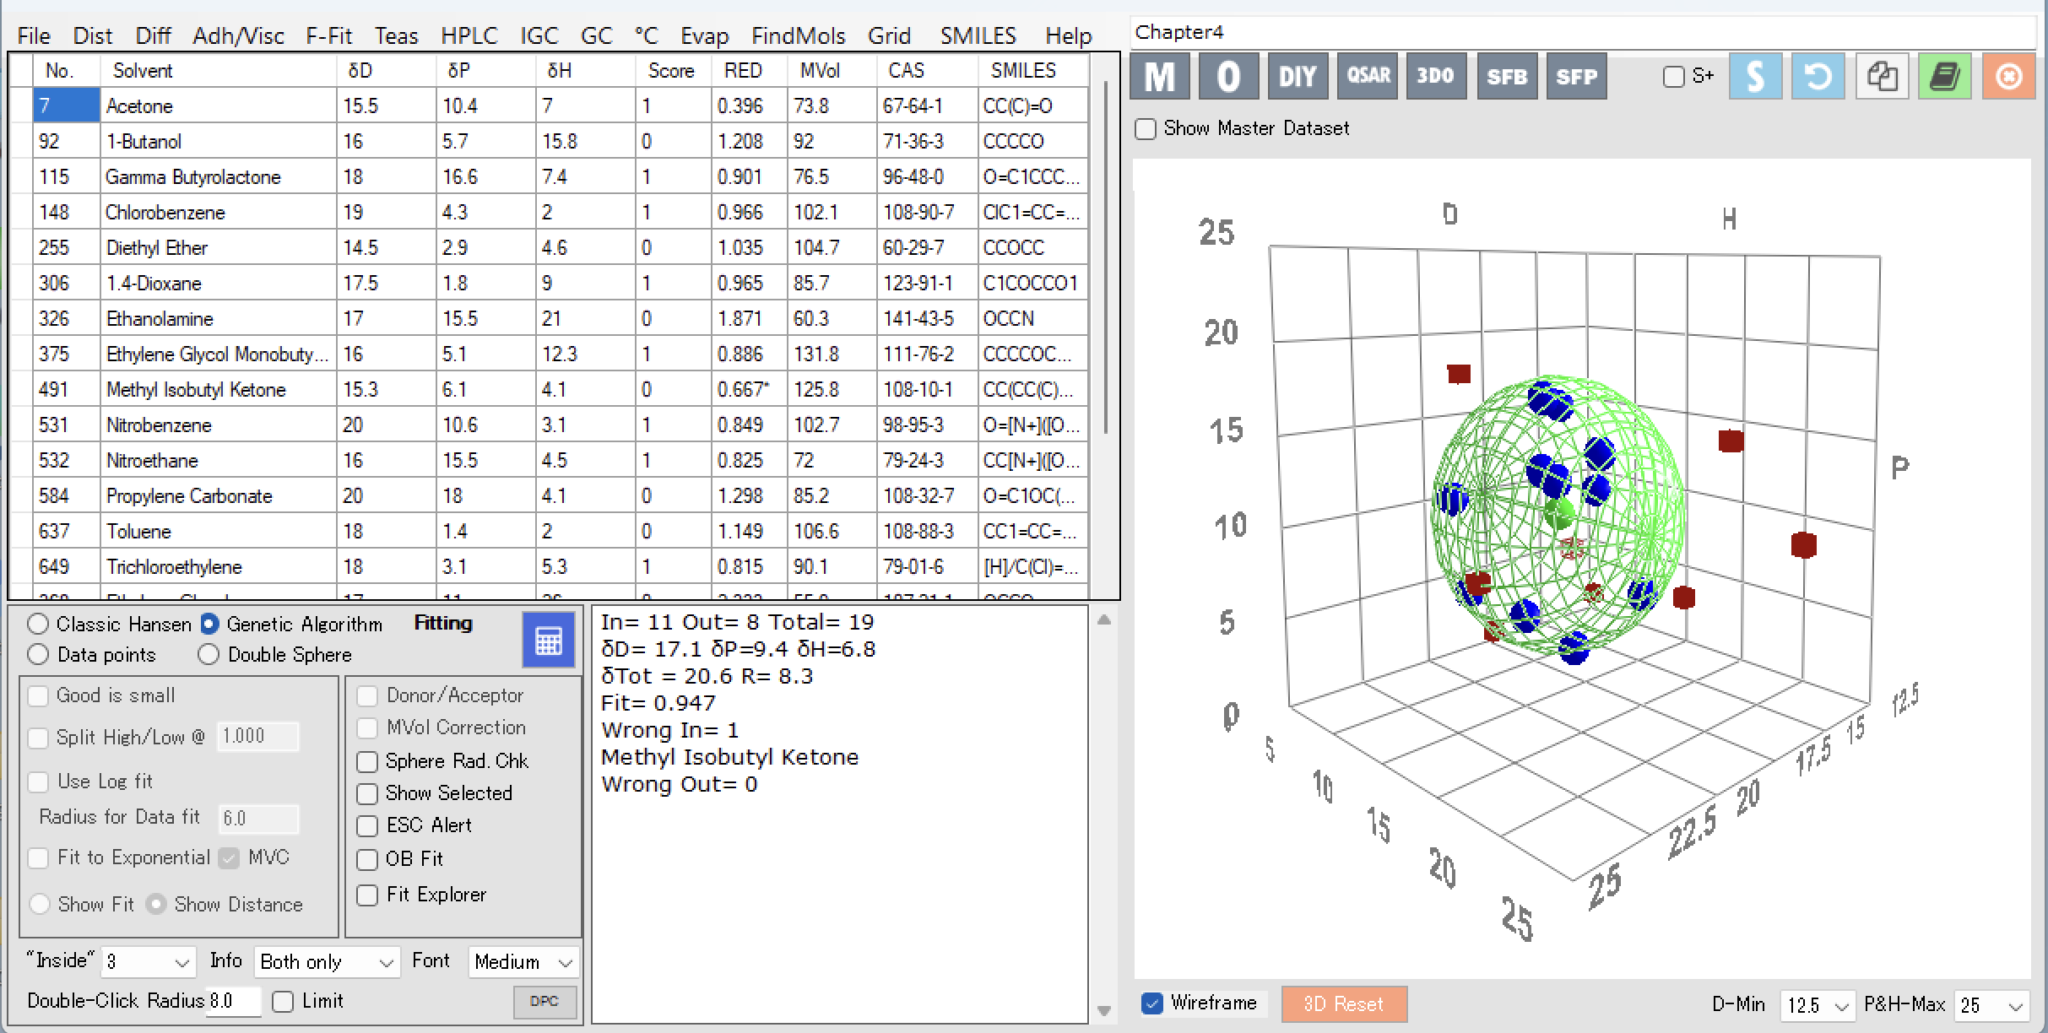
Task: Open the HPLC menu
Action: 469,36
